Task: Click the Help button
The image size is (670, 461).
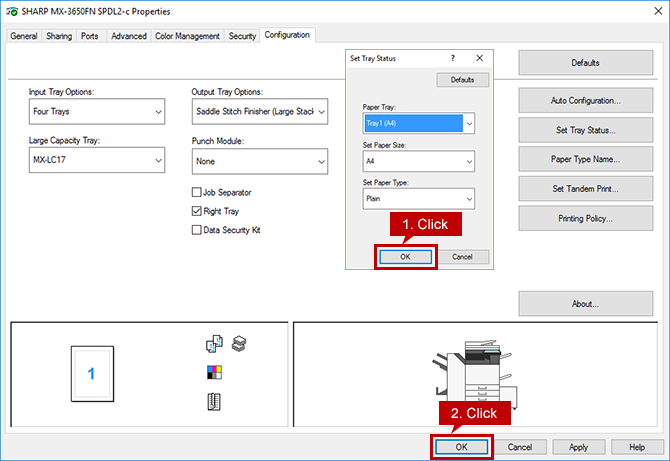Action: coord(637,447)
